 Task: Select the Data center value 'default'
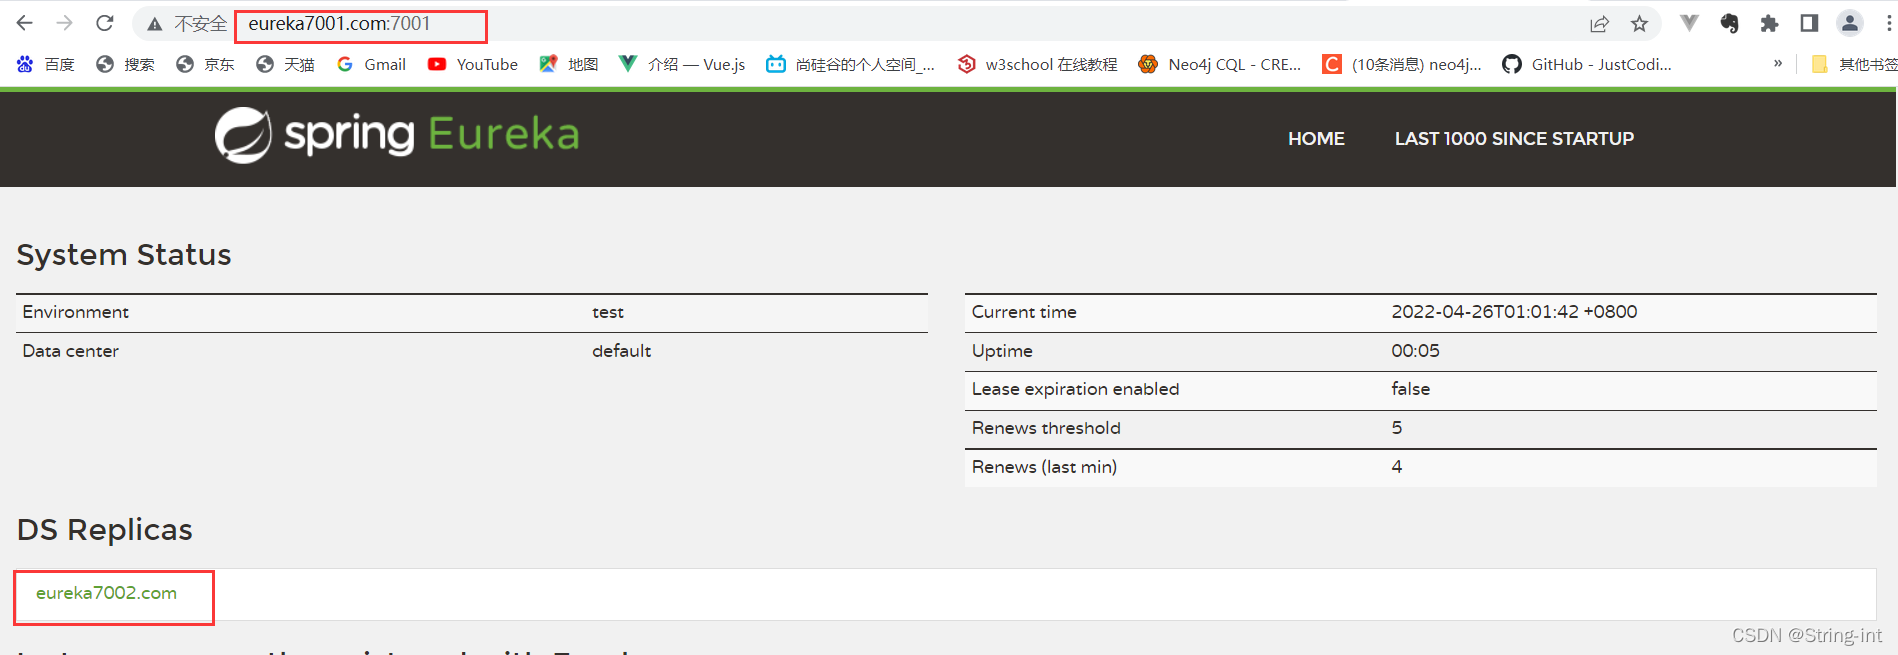tap(621, 351)
